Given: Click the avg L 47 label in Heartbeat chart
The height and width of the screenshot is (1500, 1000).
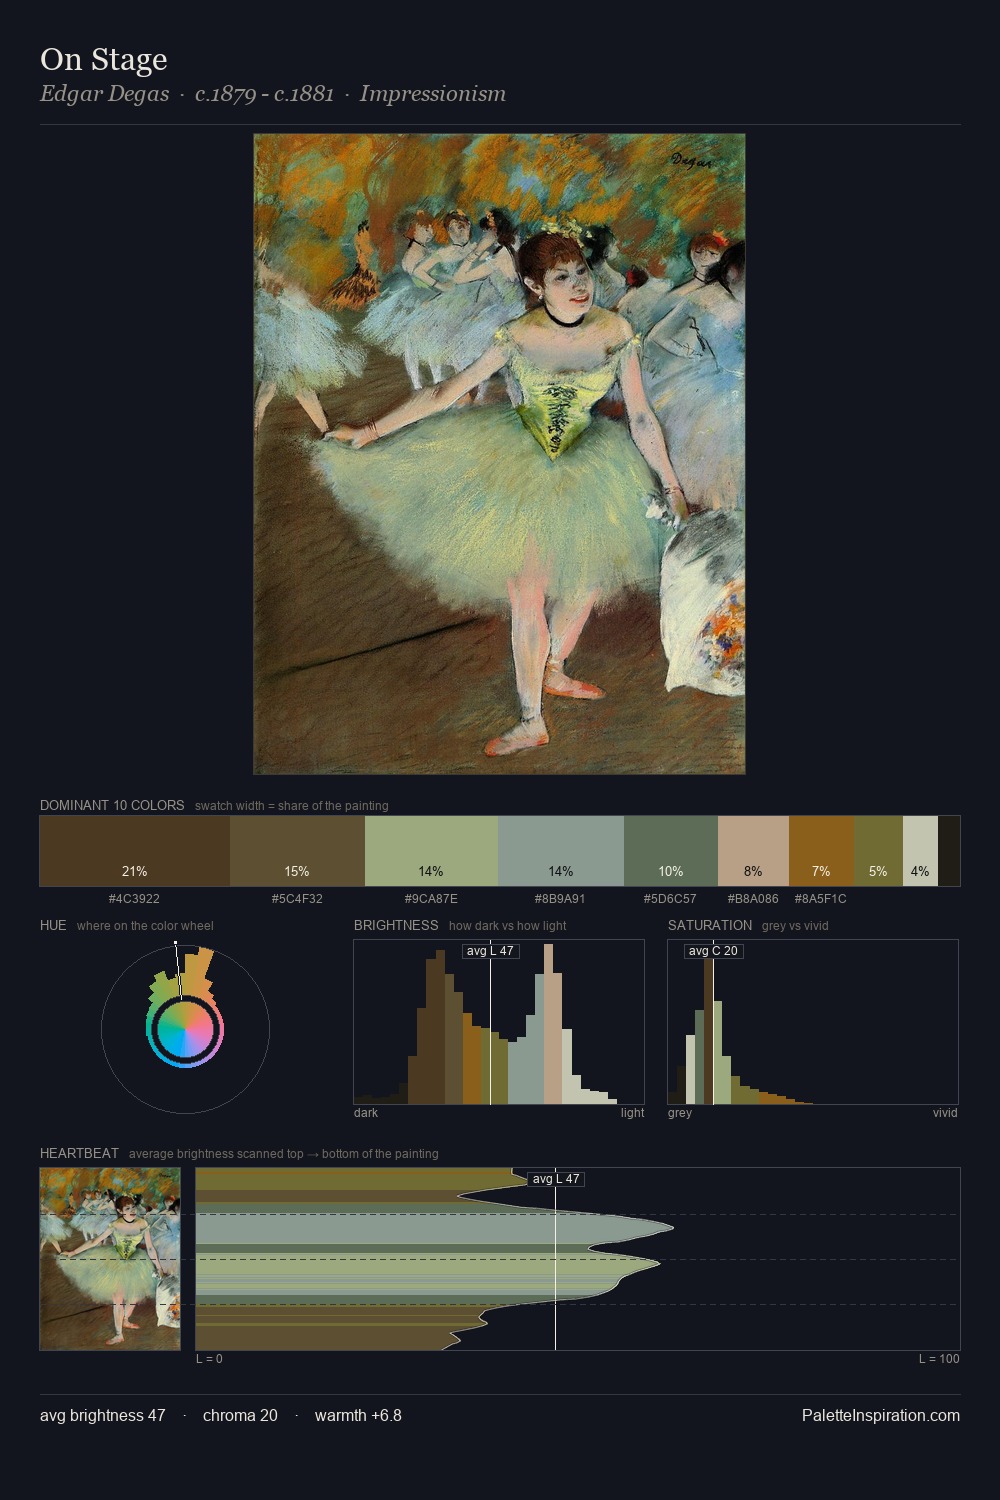Looking at the screenshot, I should tap(556, 1179).
